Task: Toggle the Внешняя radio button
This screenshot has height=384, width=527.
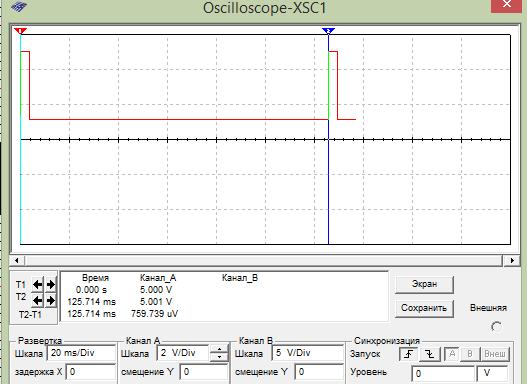Action: pyautogui.click(x=496, y=327)
